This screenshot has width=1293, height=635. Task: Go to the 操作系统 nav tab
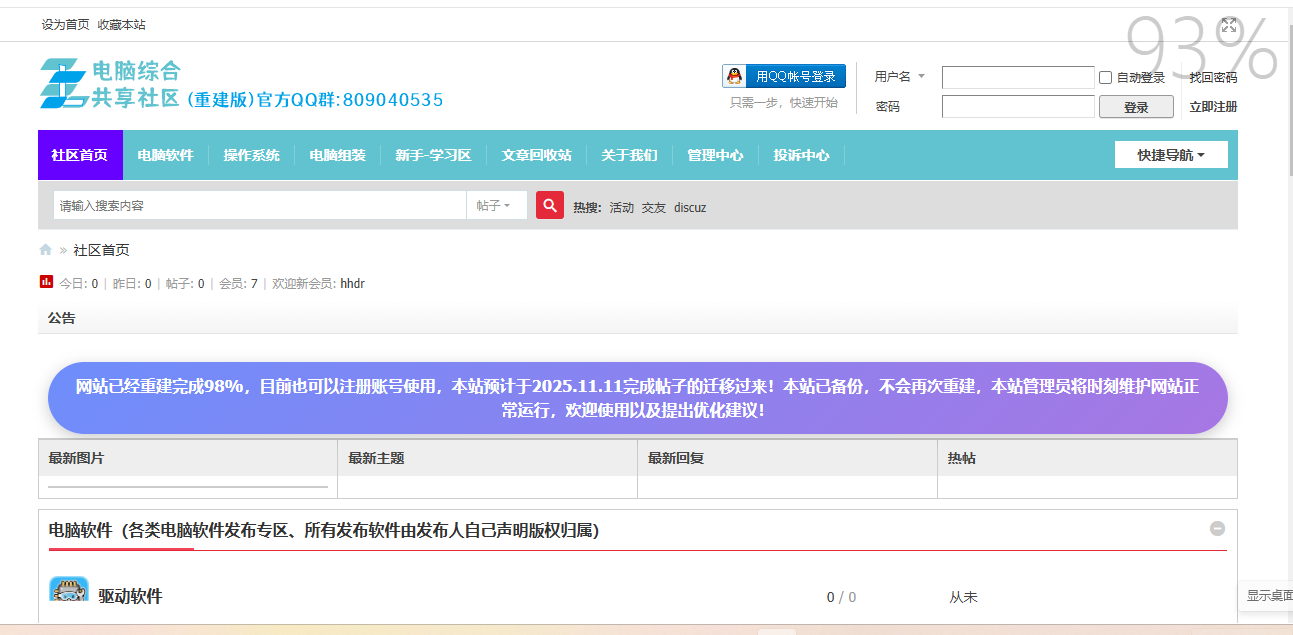coord(251,155)
